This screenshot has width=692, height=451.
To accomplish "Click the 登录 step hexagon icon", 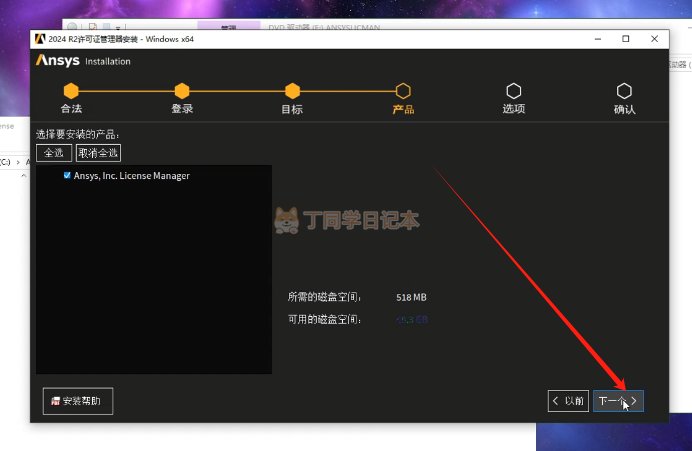I will coord(181,91).
